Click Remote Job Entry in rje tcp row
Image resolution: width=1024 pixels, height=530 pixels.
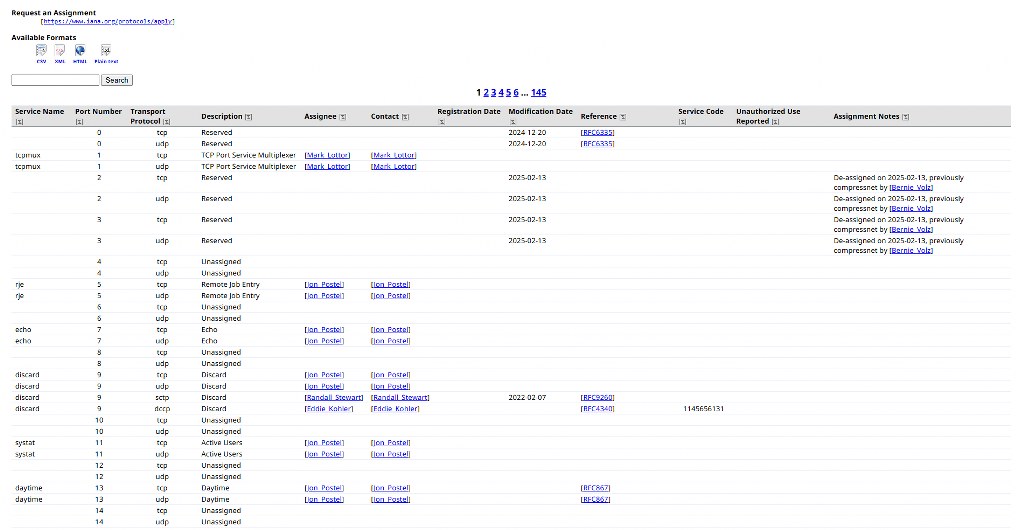(230, 285)
